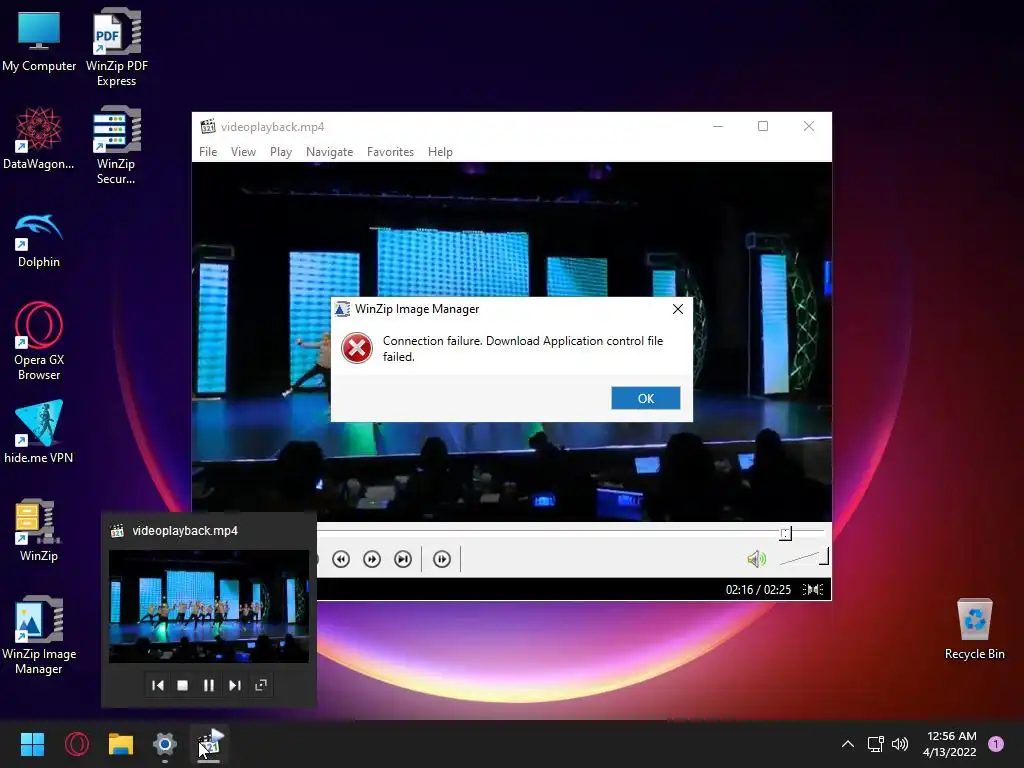Viewport: 1024px width, 768px height.
Task: Click the 02:16 / 02:25 time display
Action: [x=758, y=590]
